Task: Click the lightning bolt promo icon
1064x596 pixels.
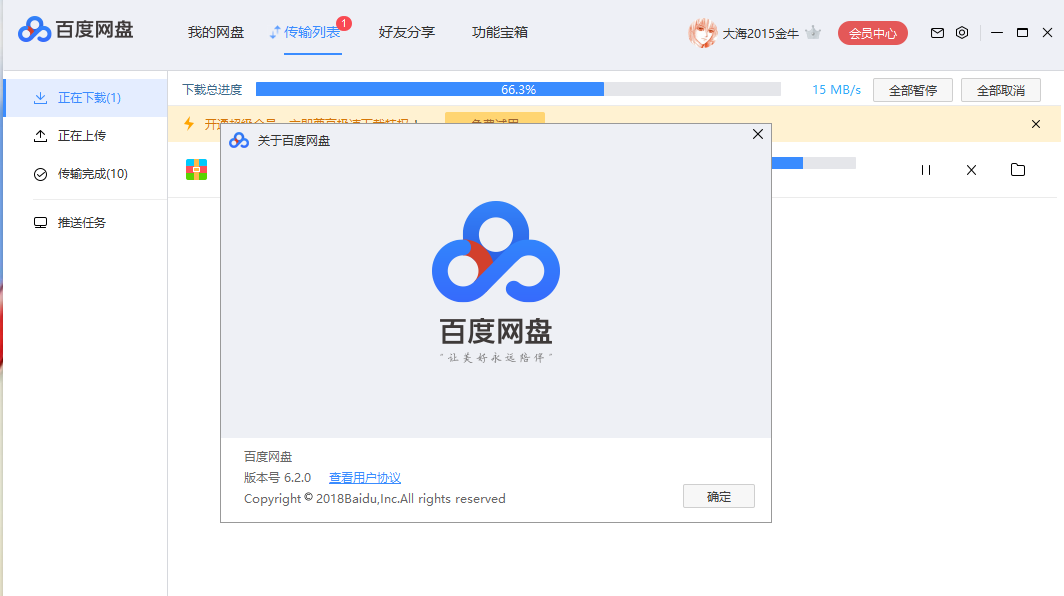Action: (x=189, y=124)
